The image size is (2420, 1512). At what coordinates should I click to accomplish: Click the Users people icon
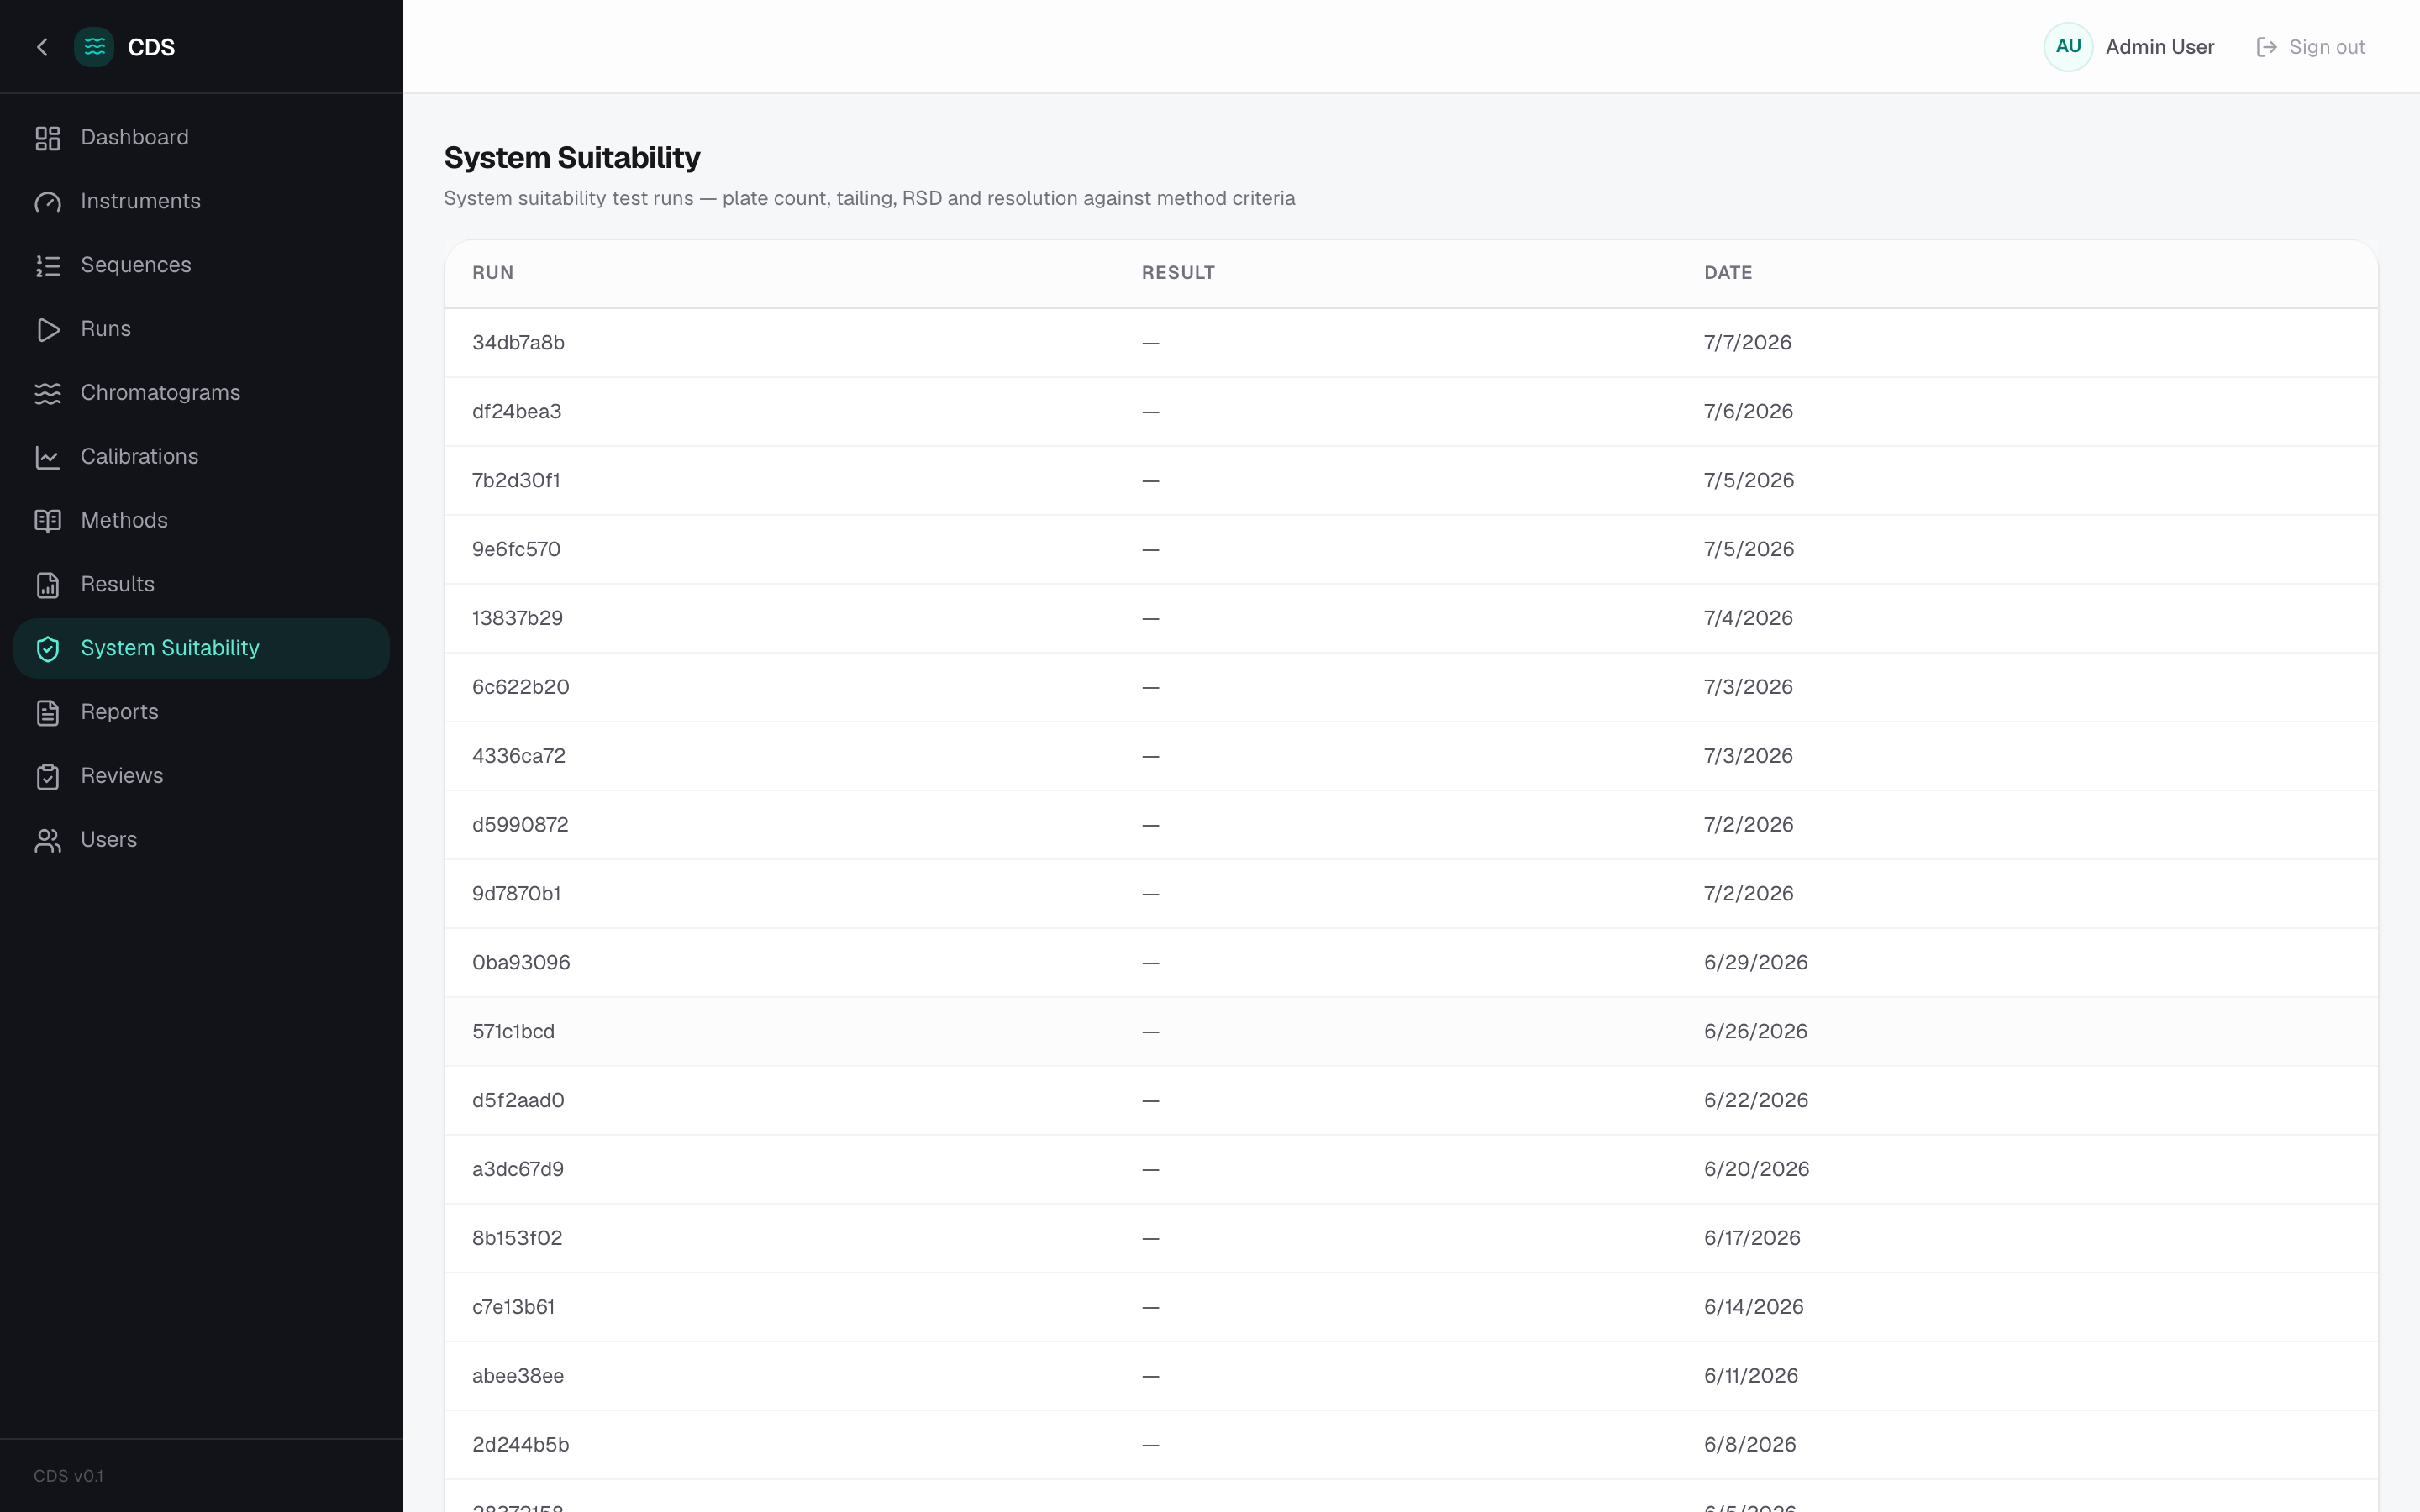pos(48,841)
